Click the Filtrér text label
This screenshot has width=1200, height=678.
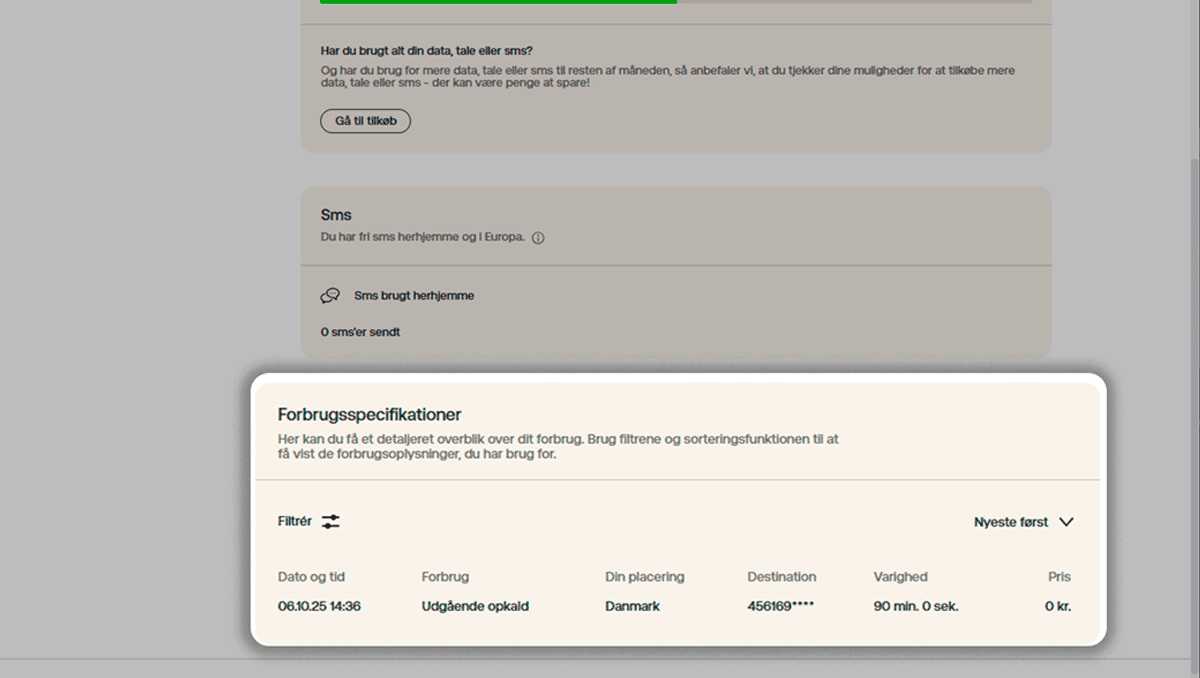294,521
